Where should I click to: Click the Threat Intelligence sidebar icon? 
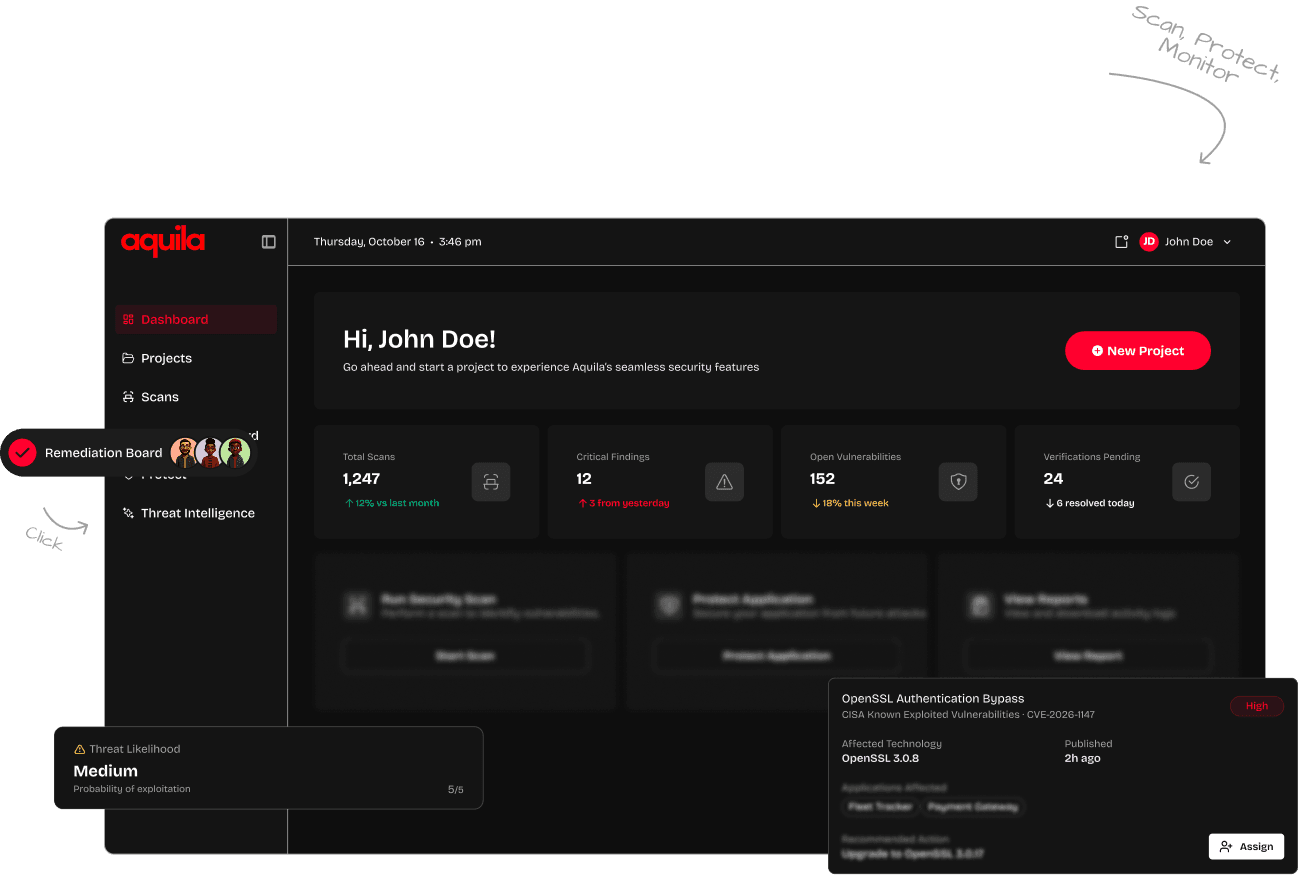pyautogui.click(x=128, y=513)
